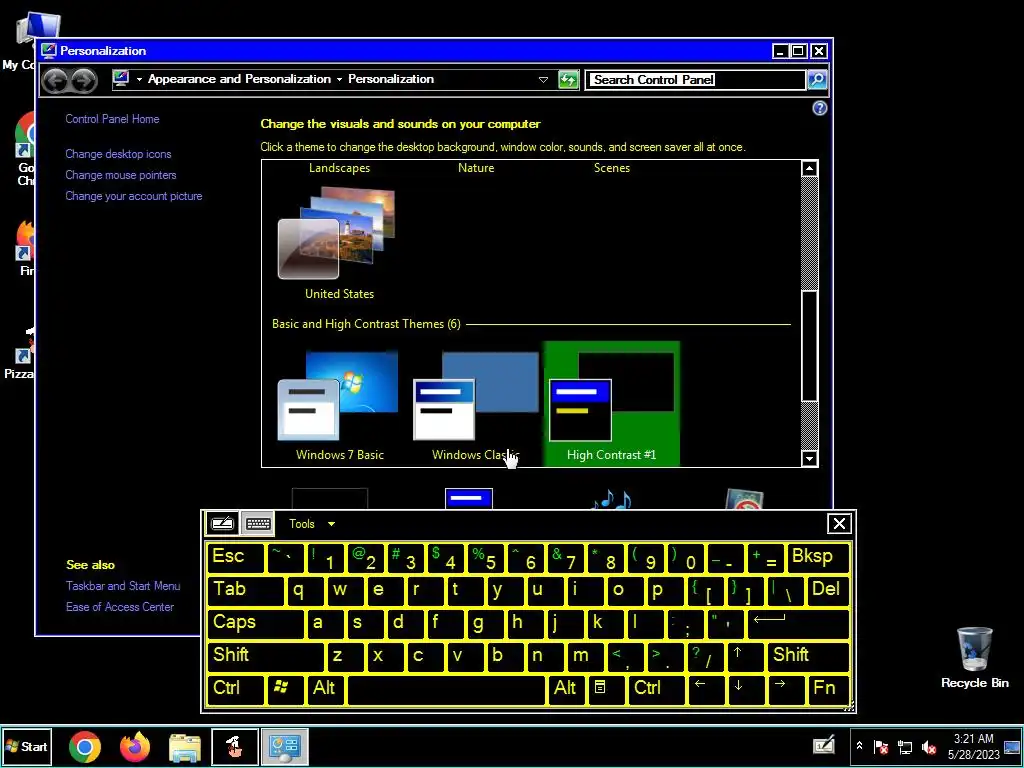The width and height of the screenshot is (1024, 768).
Task: Select the High Contrast #1 theme
Action: pyautogui.click(x=611, y=404)
